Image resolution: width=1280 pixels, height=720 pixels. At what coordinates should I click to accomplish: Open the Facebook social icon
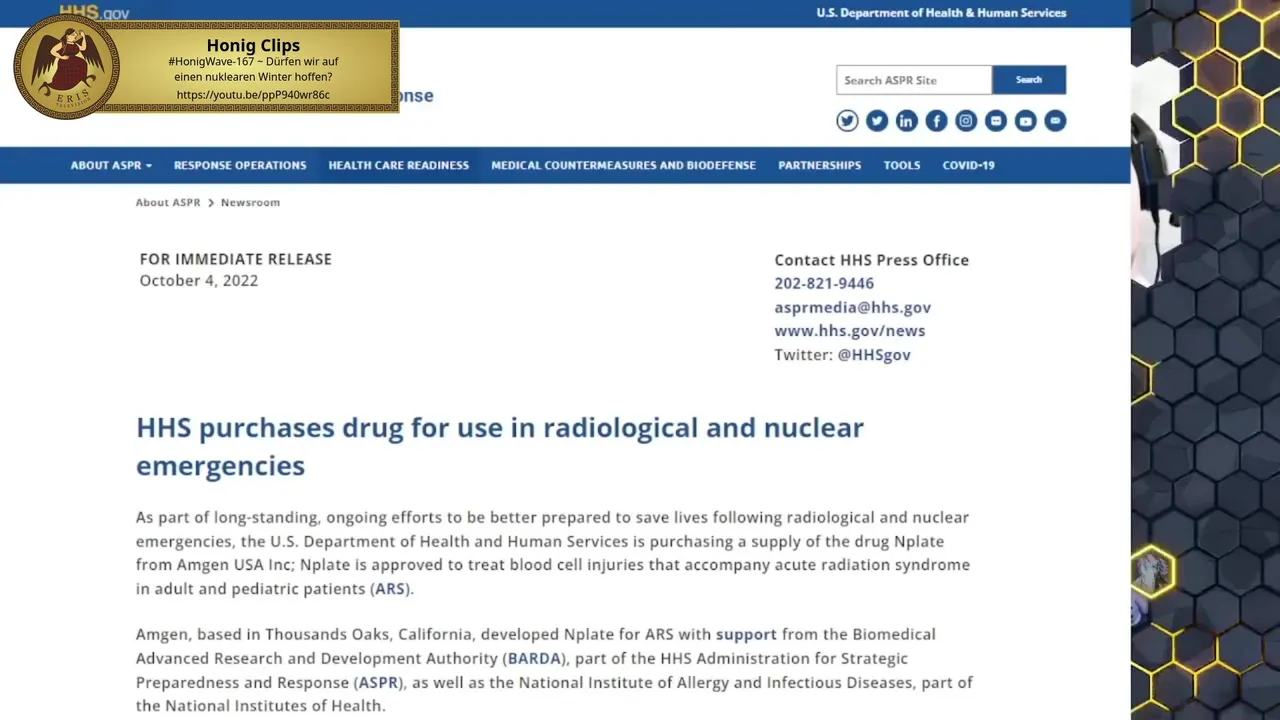coord(936,121)
